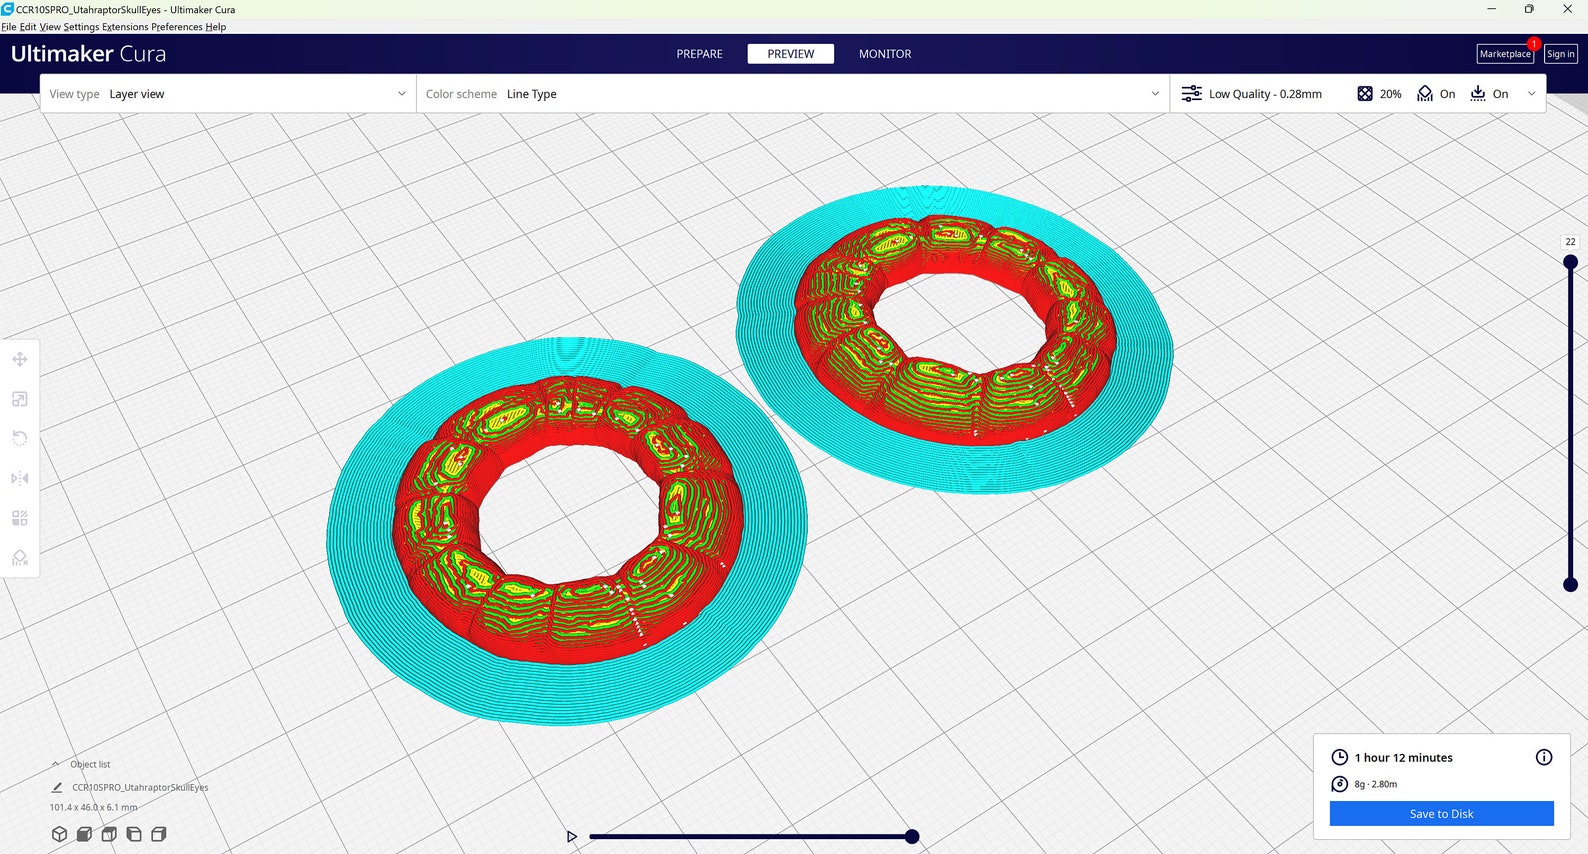1588x854 pixels.
Task: Click the layer number field showing 22
Action: coord(1570,242)
